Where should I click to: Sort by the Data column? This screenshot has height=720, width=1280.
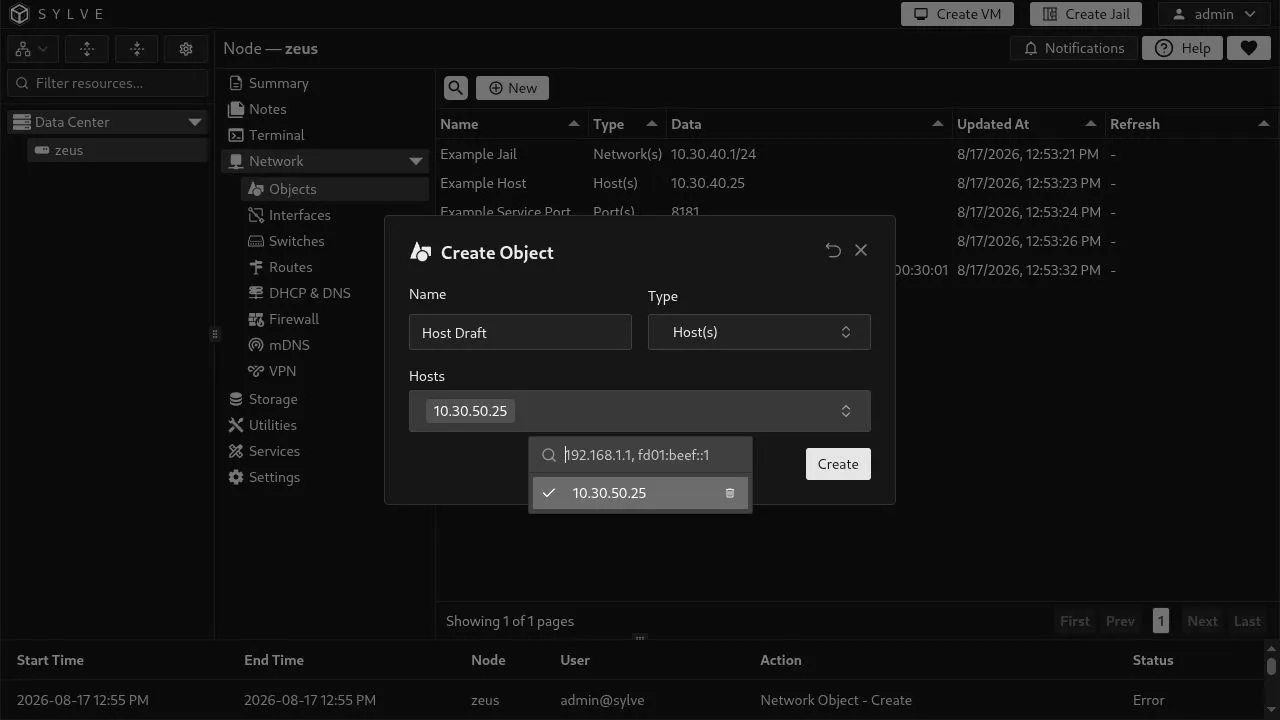tap(808, 124)
